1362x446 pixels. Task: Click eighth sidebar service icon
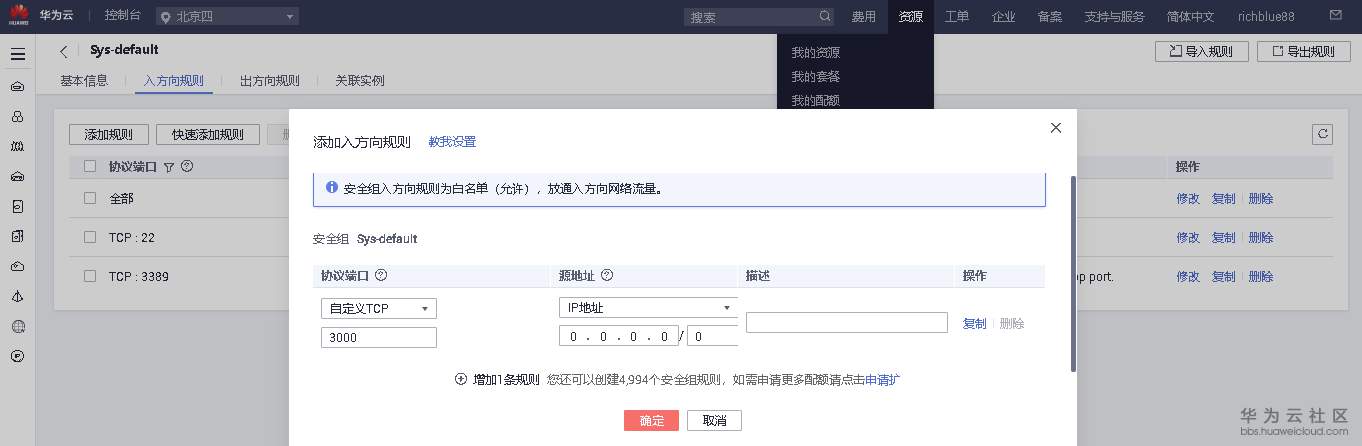[x=18, y=296]
